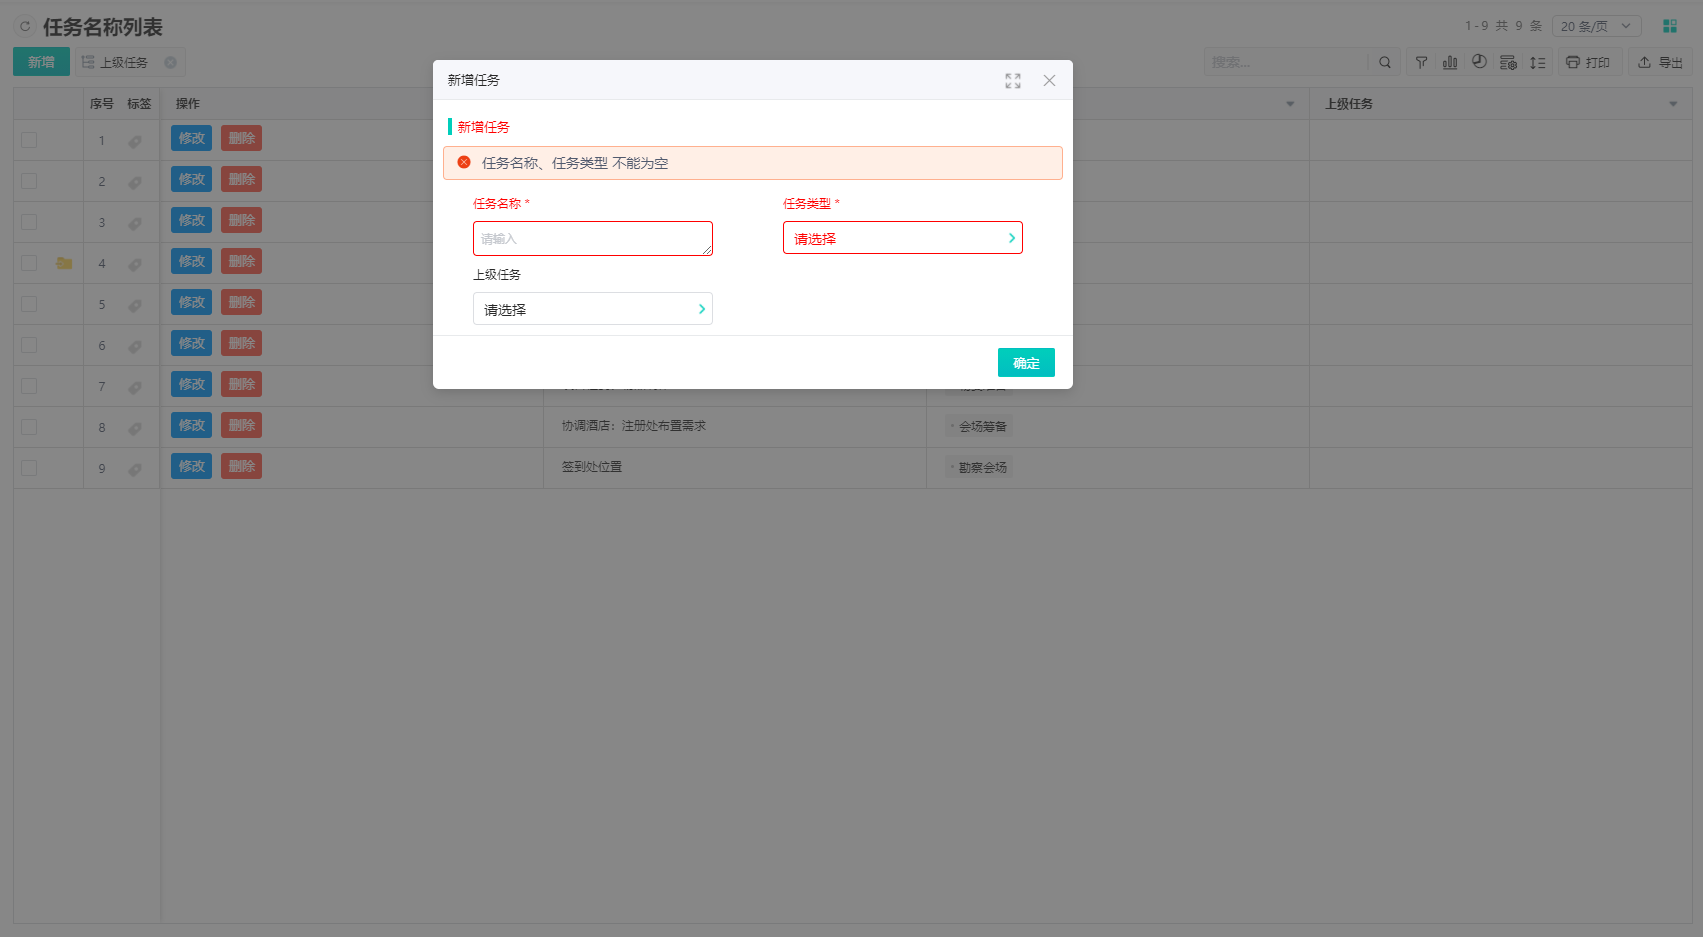The height and width of the screenshot is (937, 1703).
Task: Open the bar chart statistics icon
Action: click(1450, 62)
